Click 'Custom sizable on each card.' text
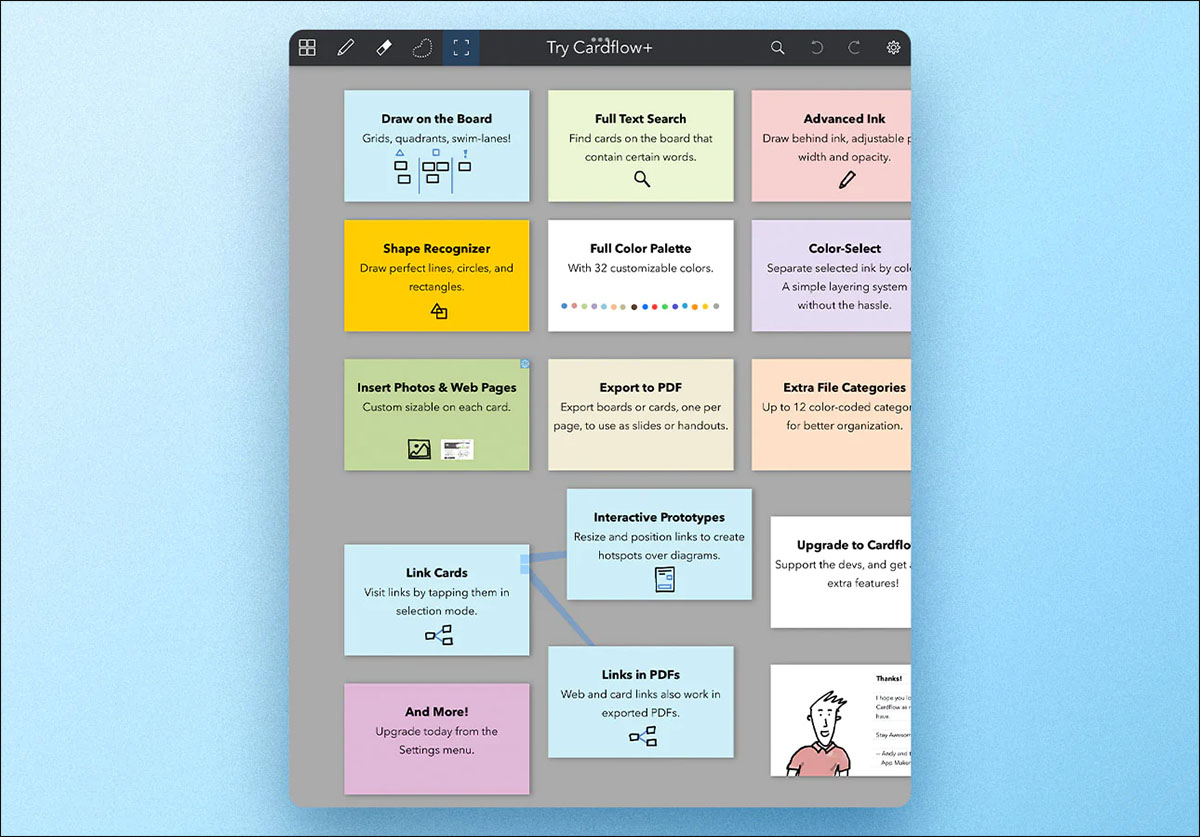This screenshot has height=837, width=1200. [436, 407]
